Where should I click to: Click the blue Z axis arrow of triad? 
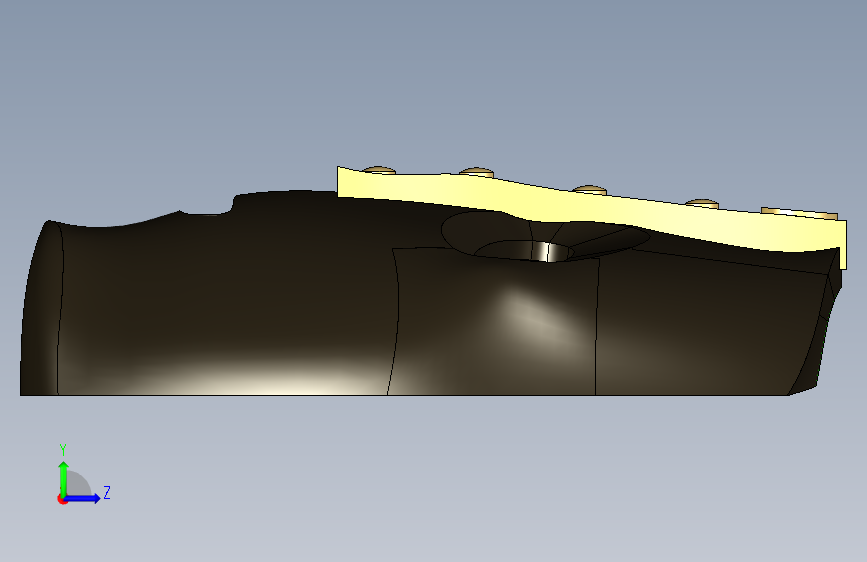pos(83,498)
